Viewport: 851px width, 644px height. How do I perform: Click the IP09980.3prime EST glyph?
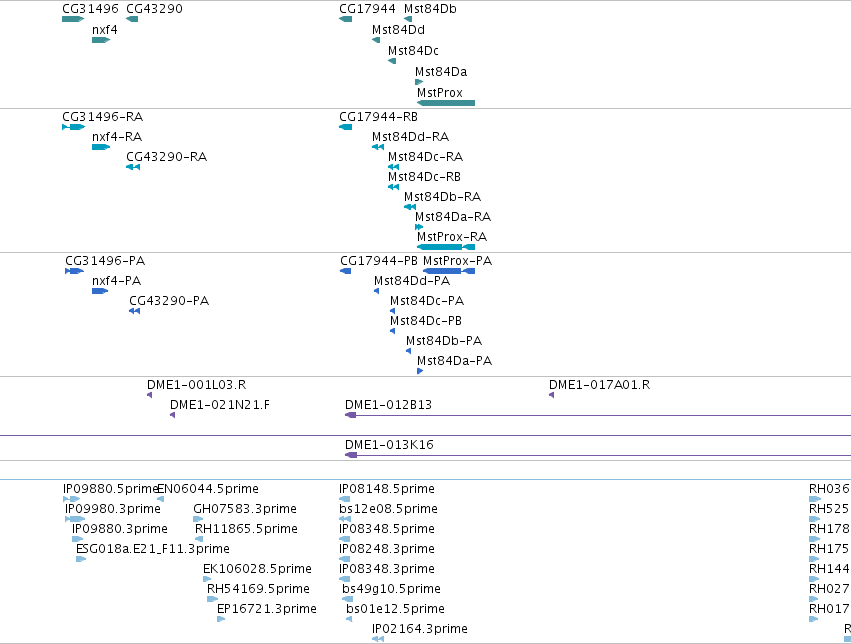[75, 519]
